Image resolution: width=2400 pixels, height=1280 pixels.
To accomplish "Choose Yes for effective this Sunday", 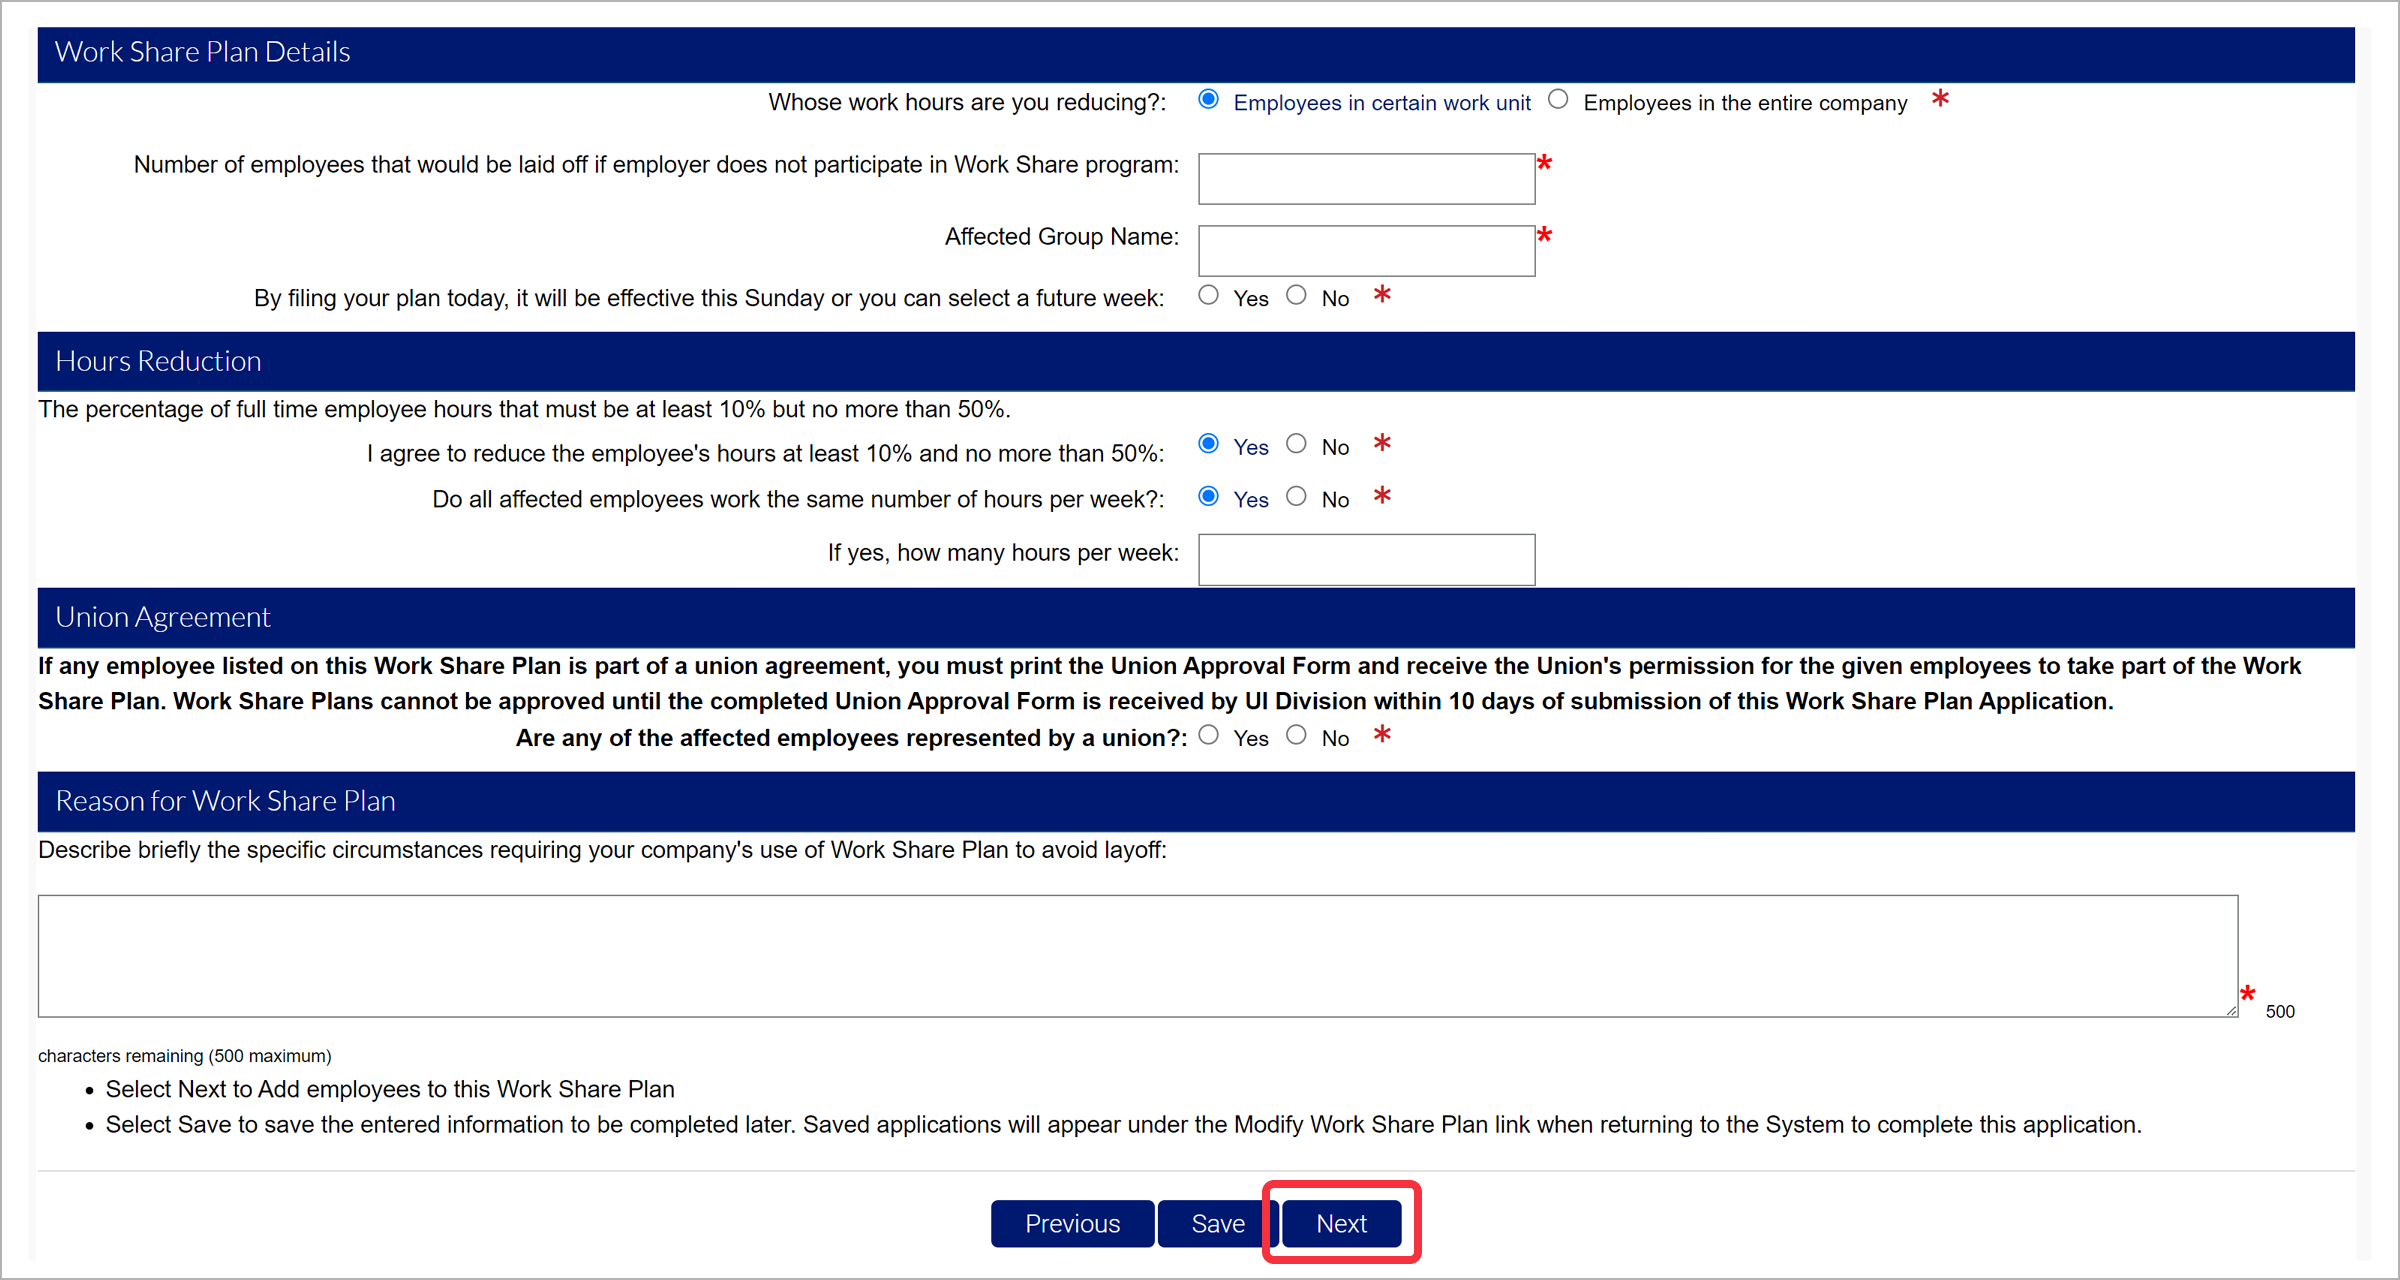I will pos(1208,295).
